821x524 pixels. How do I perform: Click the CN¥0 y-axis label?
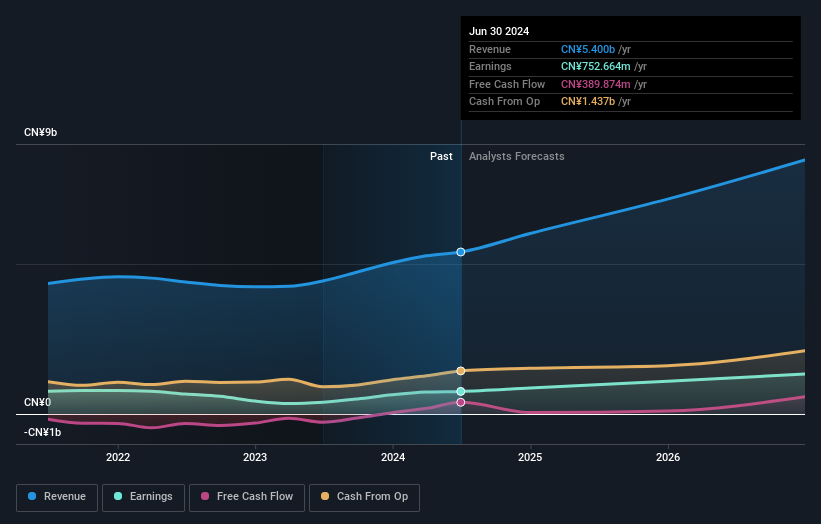point(38,403)
